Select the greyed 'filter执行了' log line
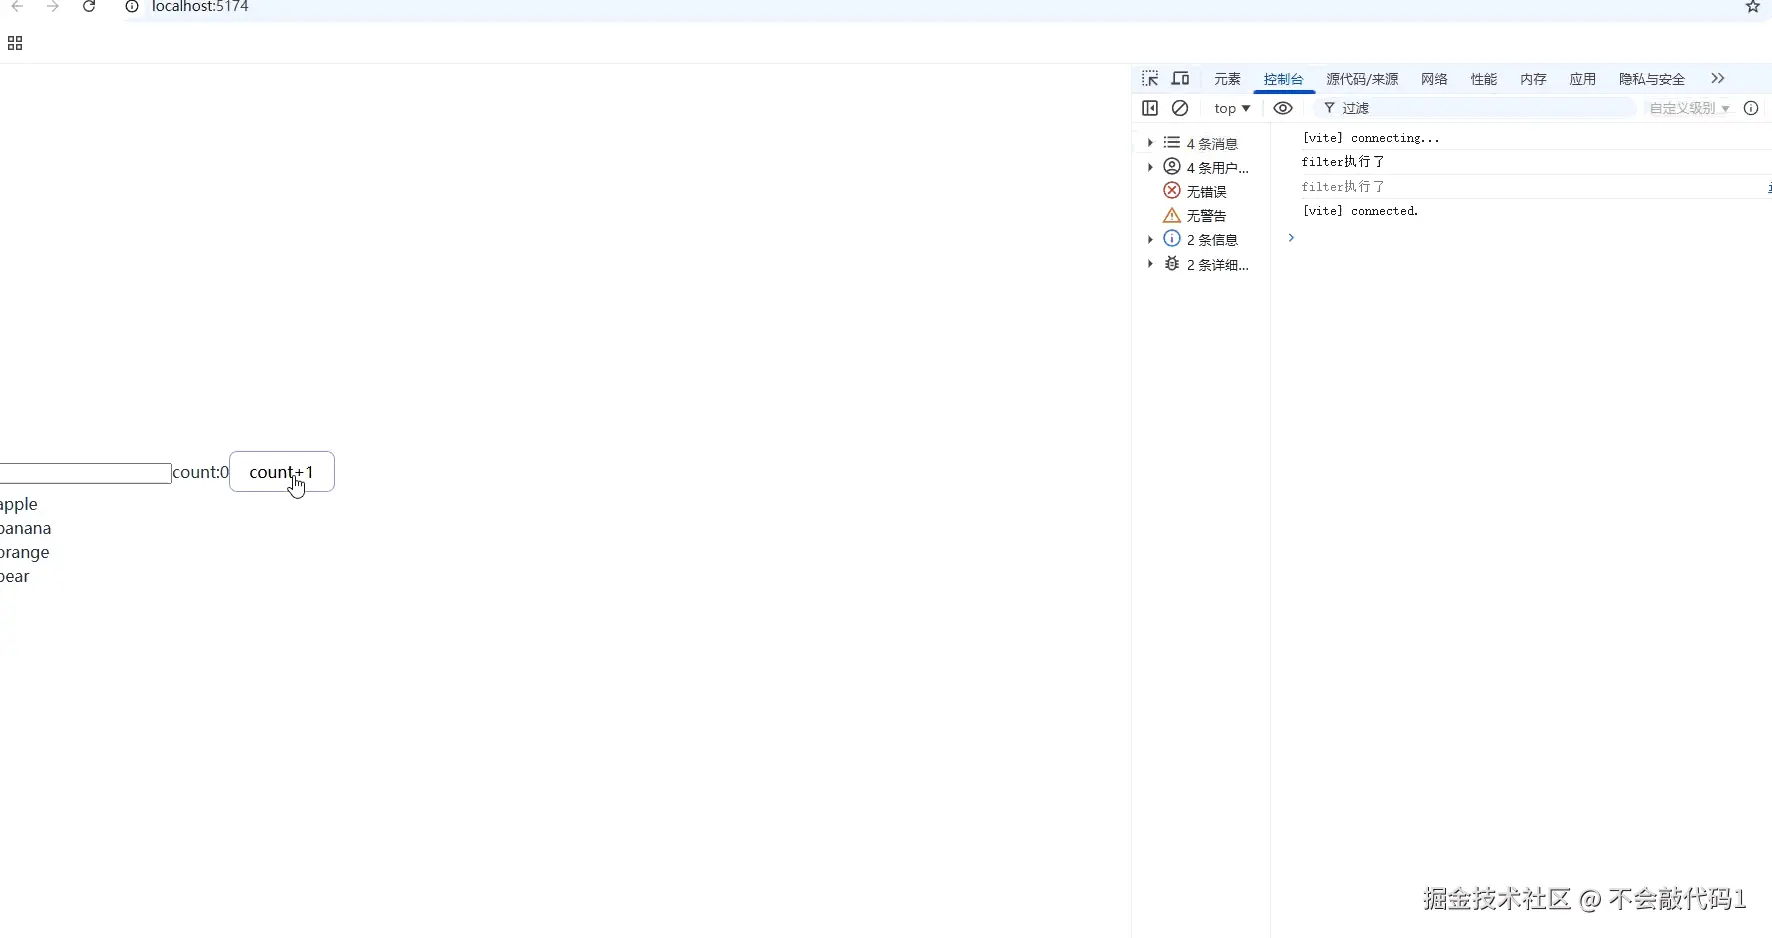Screen dimensions: 1772x938 tap(1343, 187)
